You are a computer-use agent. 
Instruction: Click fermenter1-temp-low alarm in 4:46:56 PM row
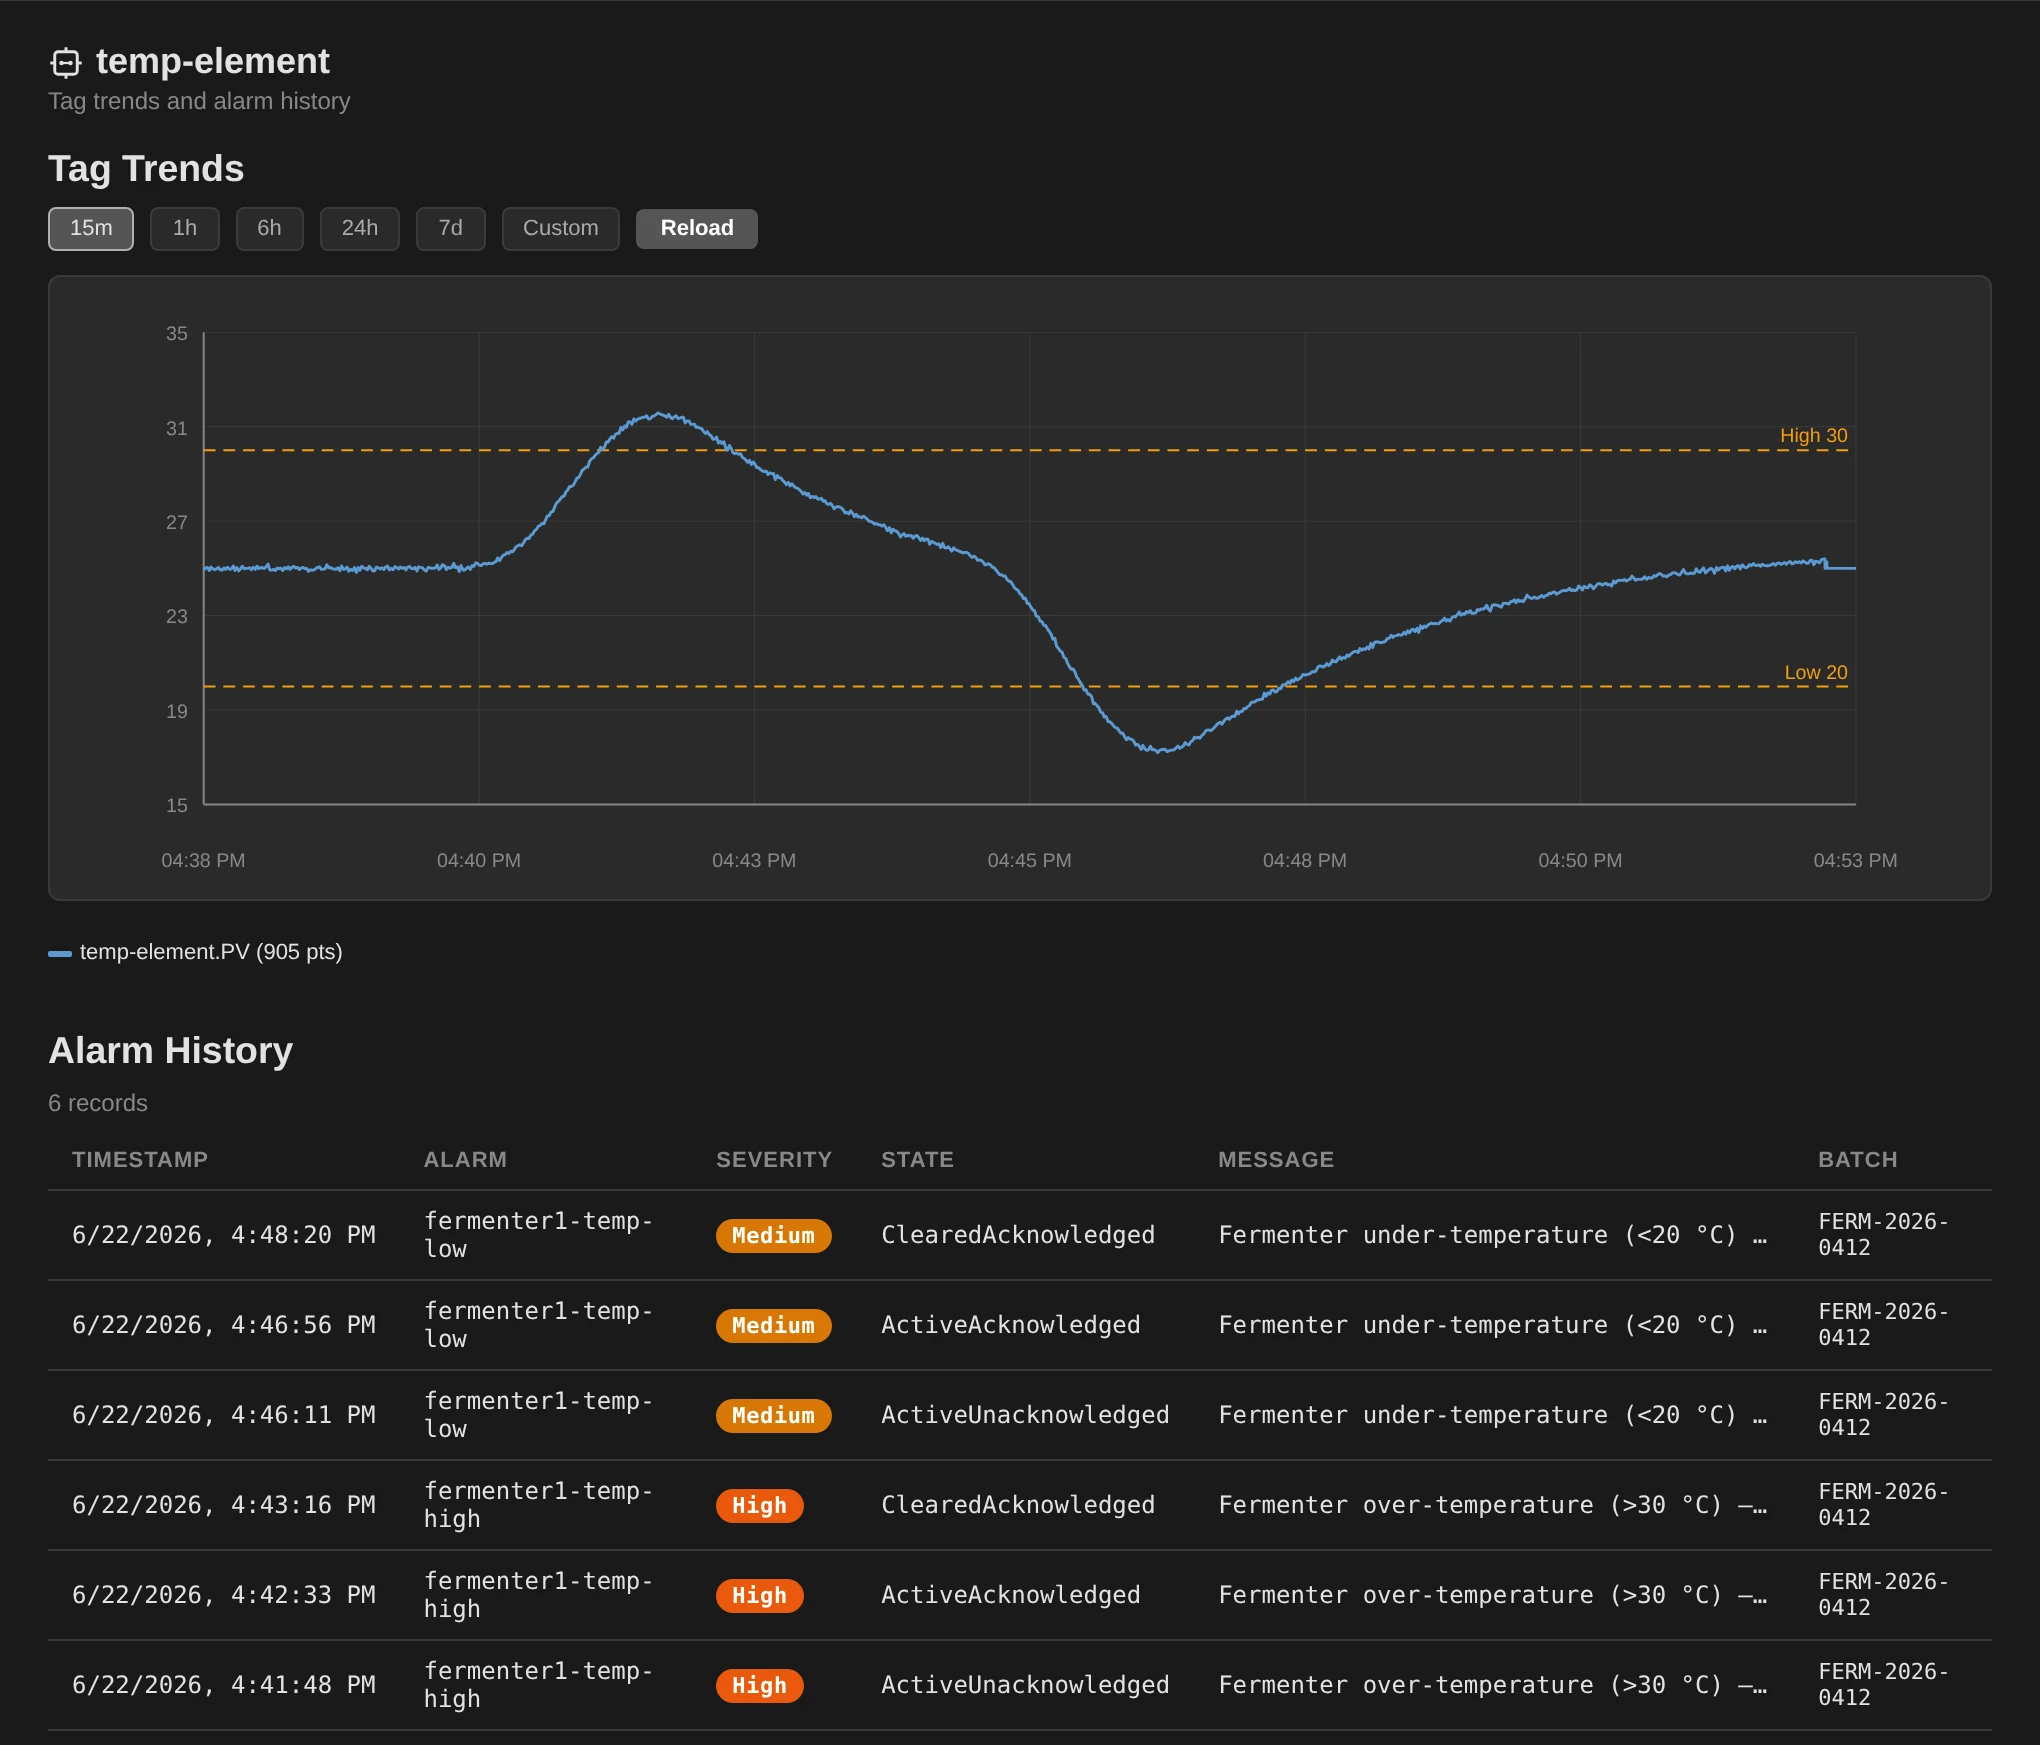pos(538,1326)
